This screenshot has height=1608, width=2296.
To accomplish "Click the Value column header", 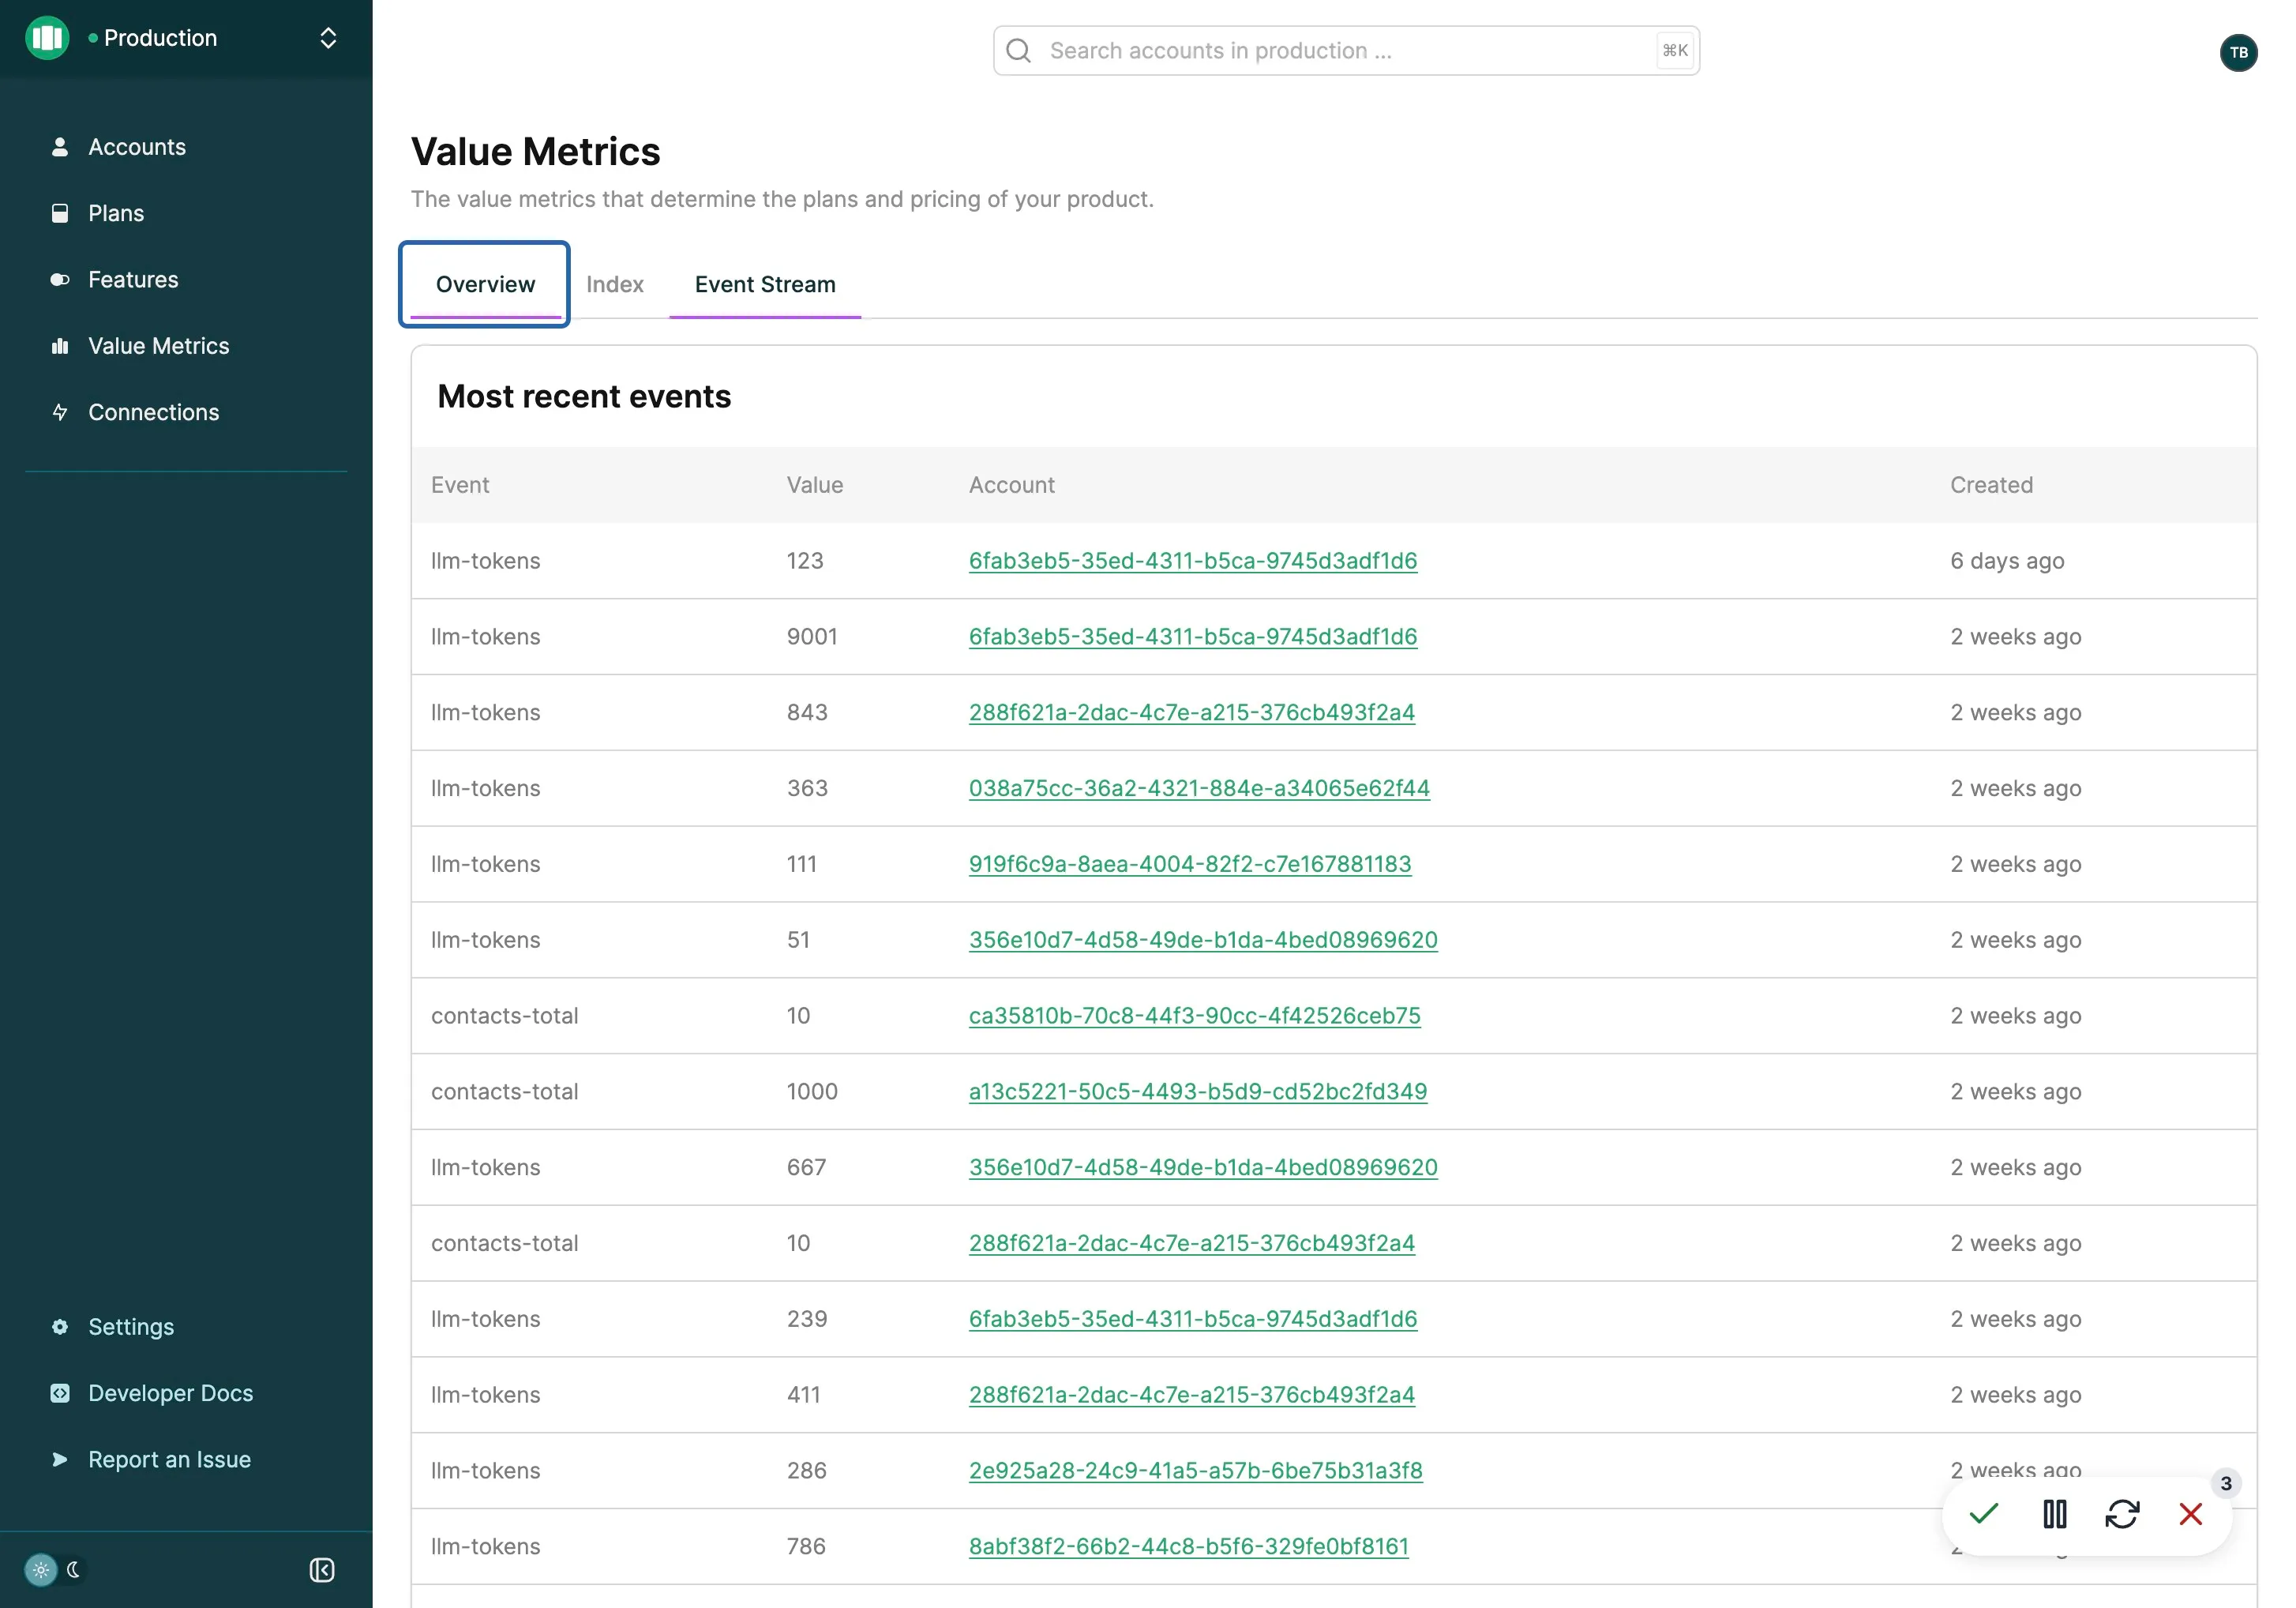I will [x=815, y=485].
